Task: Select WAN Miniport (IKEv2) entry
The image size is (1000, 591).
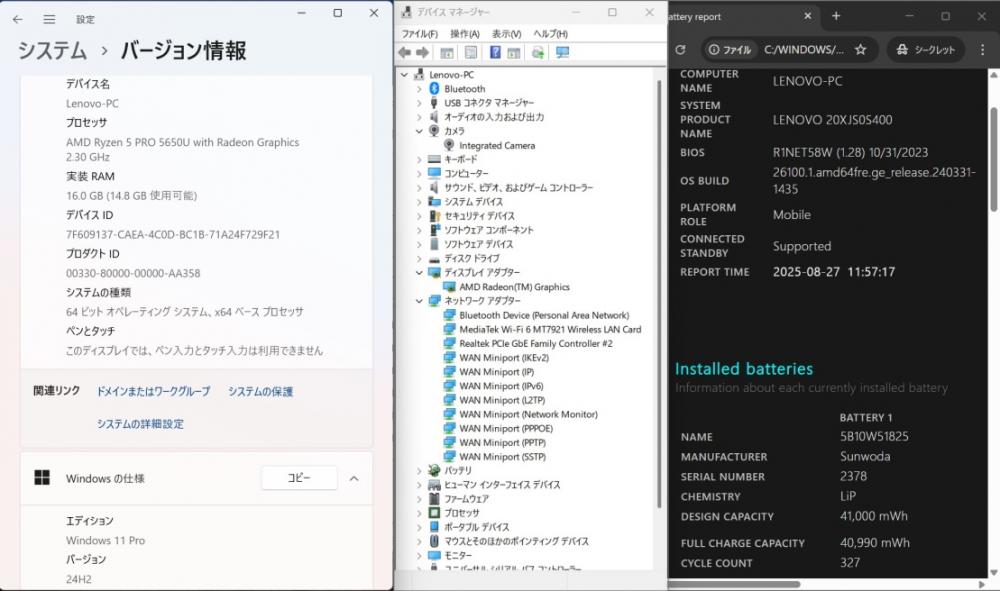Action: point(504,358)
